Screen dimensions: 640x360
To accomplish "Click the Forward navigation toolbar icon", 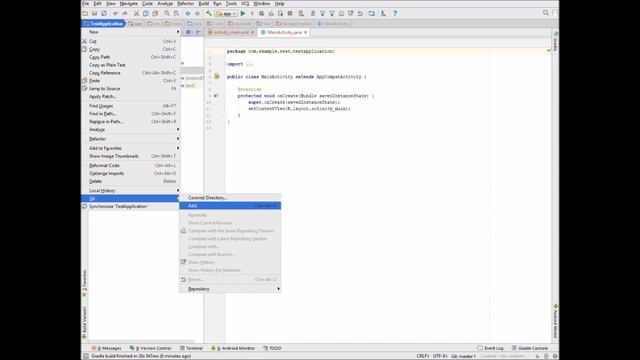I will 197,13.
